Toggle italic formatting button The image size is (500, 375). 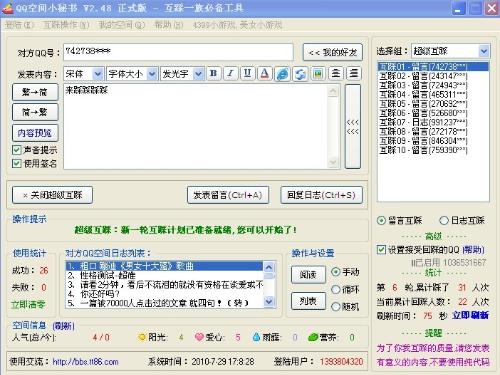(x=231, y=73)
